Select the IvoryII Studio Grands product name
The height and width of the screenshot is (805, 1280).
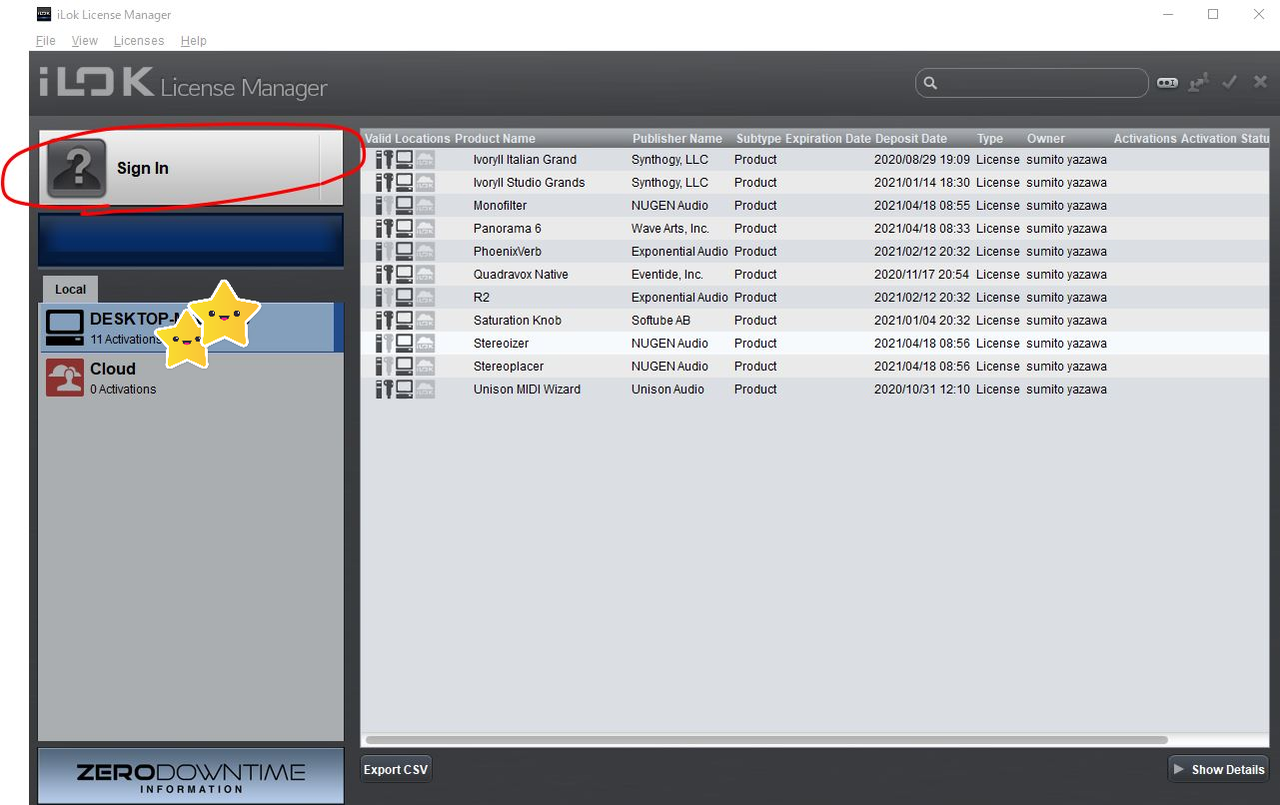pos(529,182)
